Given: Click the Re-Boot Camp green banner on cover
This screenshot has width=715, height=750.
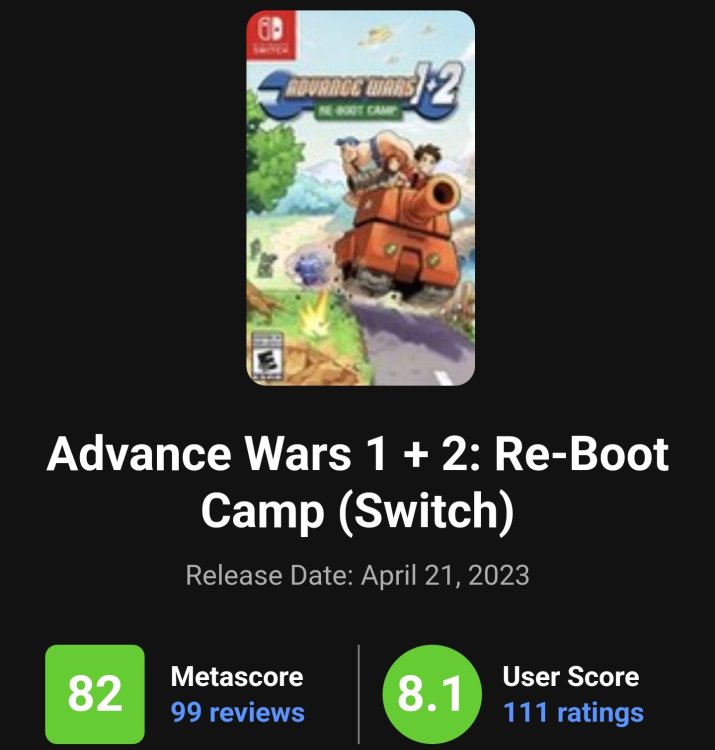Looking at the screenshot, I should pyautogui.click(x=359, y=111).
